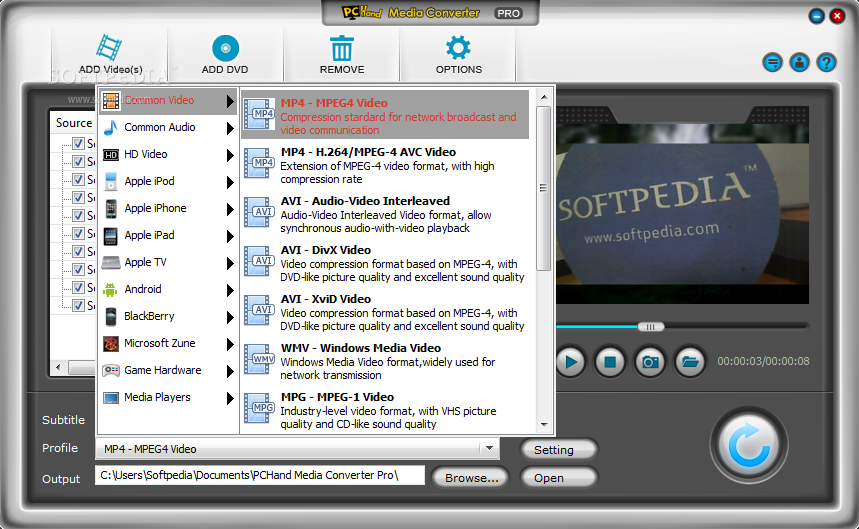Click the output path input field
The image size is (859, 529).
(x=260, y=475)
